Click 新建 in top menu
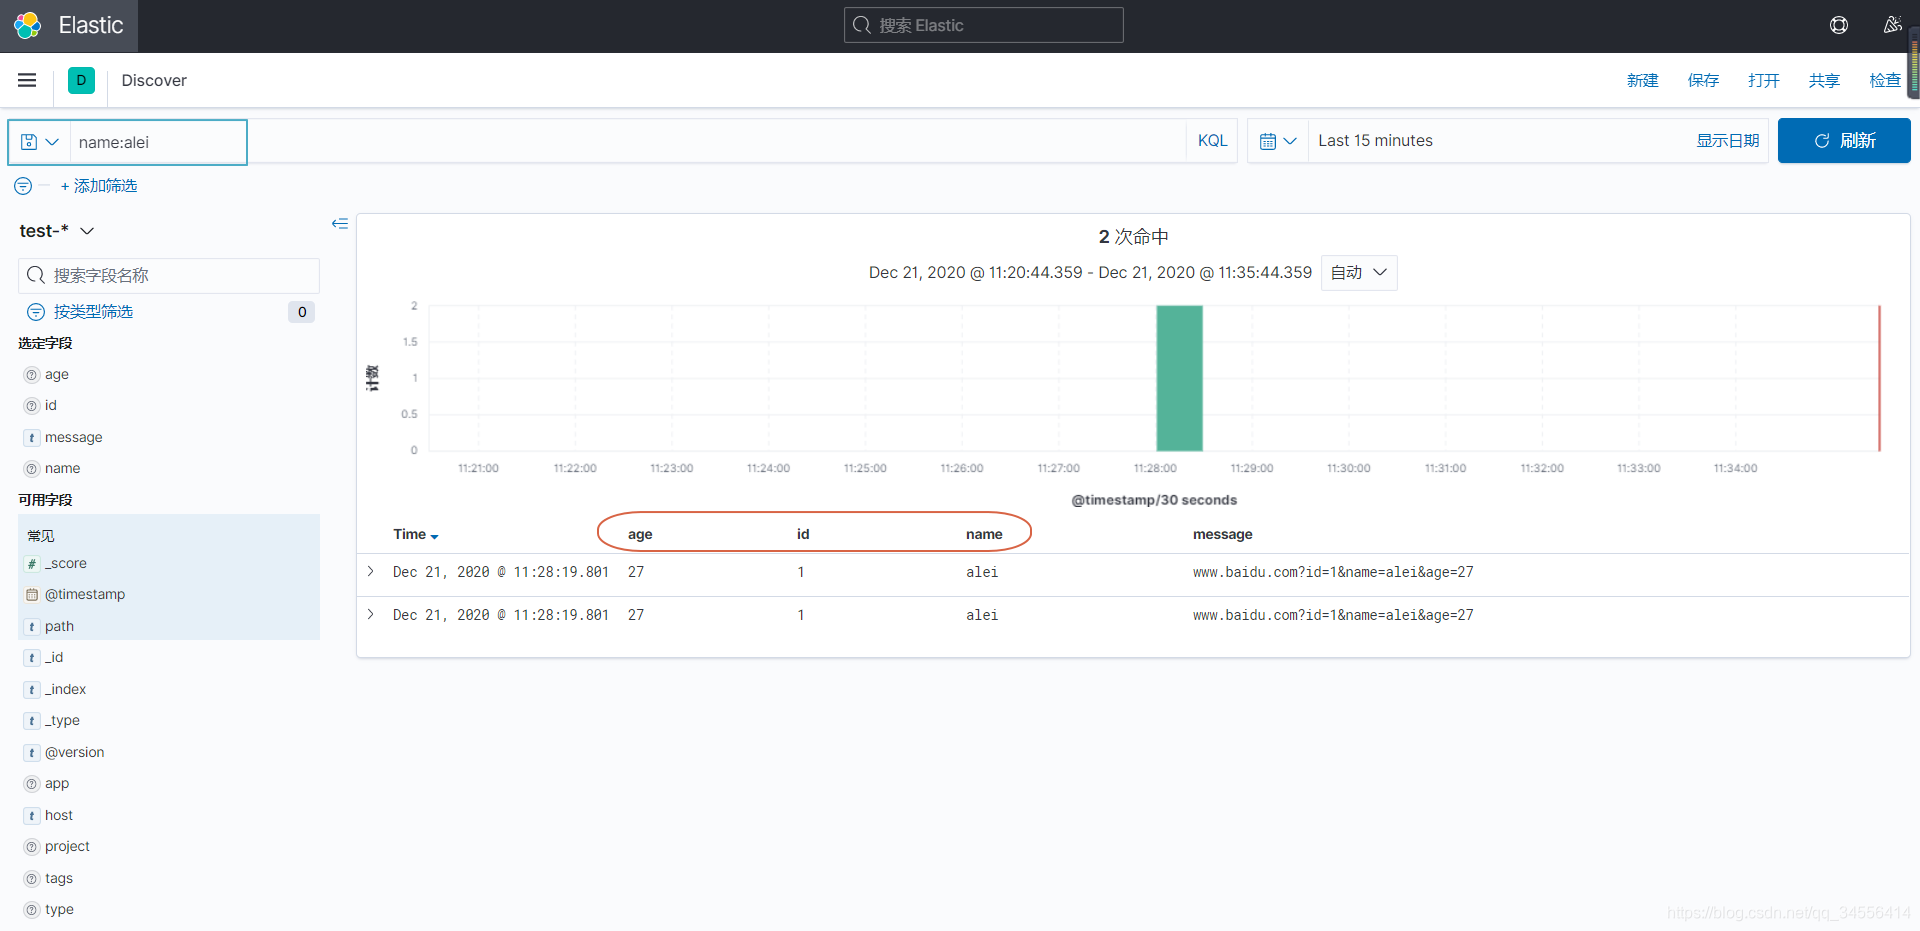 pos(1642,80)
